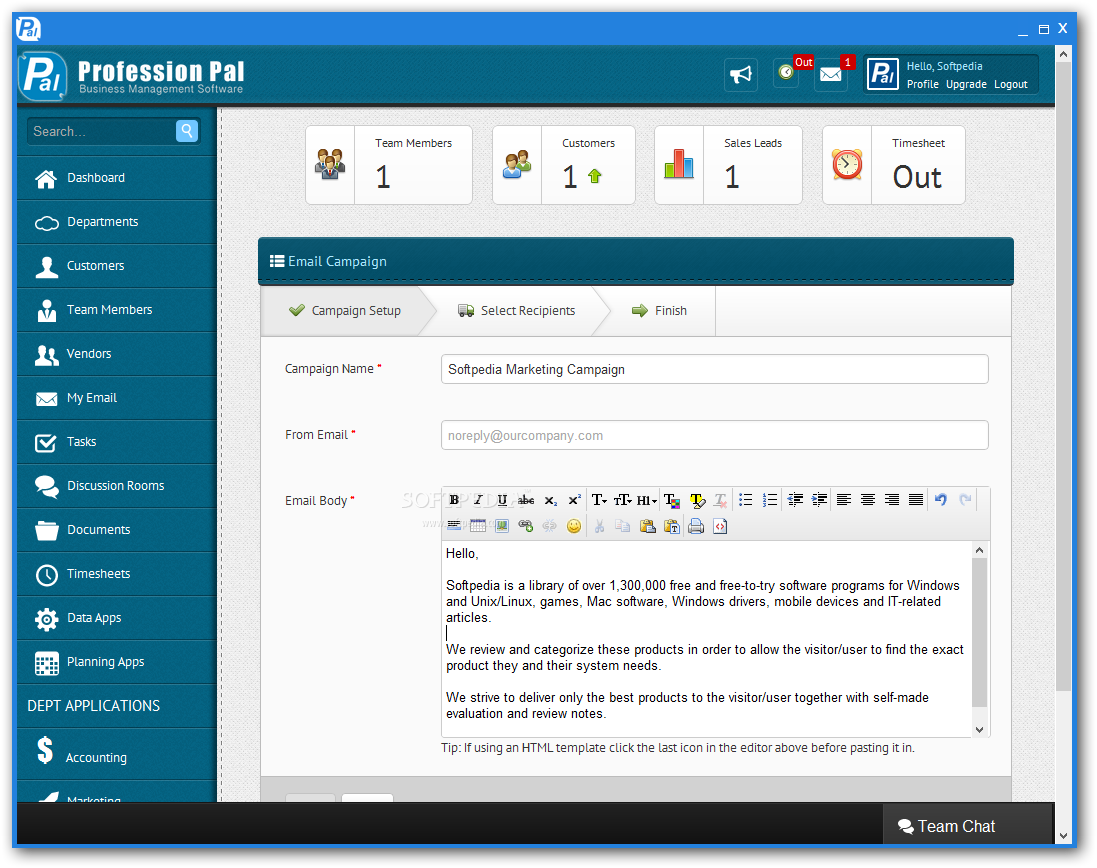Increase paragraph indent
The height and width of the screenshot is (868, 1097).
coord(819,500)
